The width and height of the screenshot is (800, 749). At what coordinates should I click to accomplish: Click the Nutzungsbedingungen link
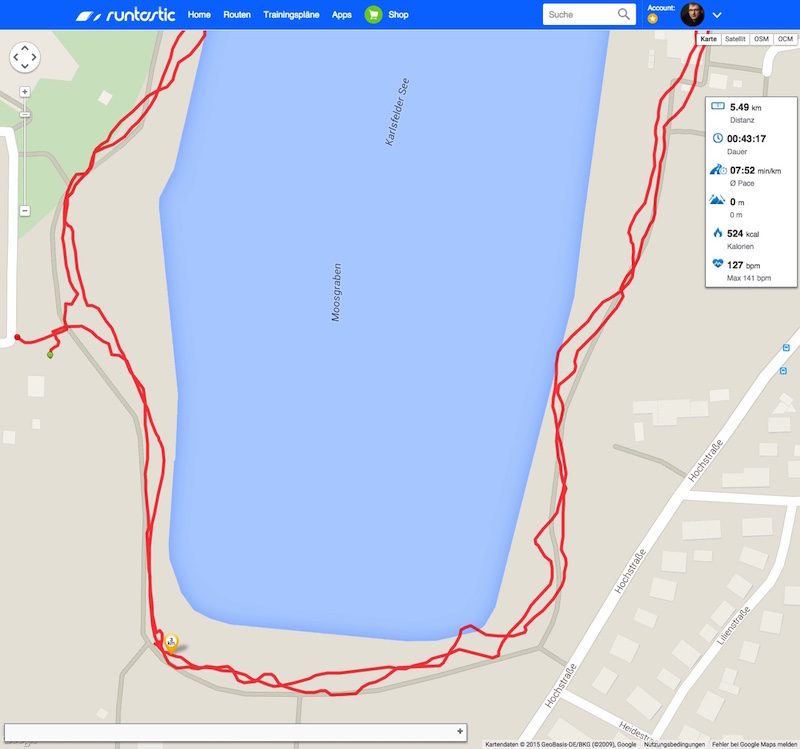coord(674,744)
